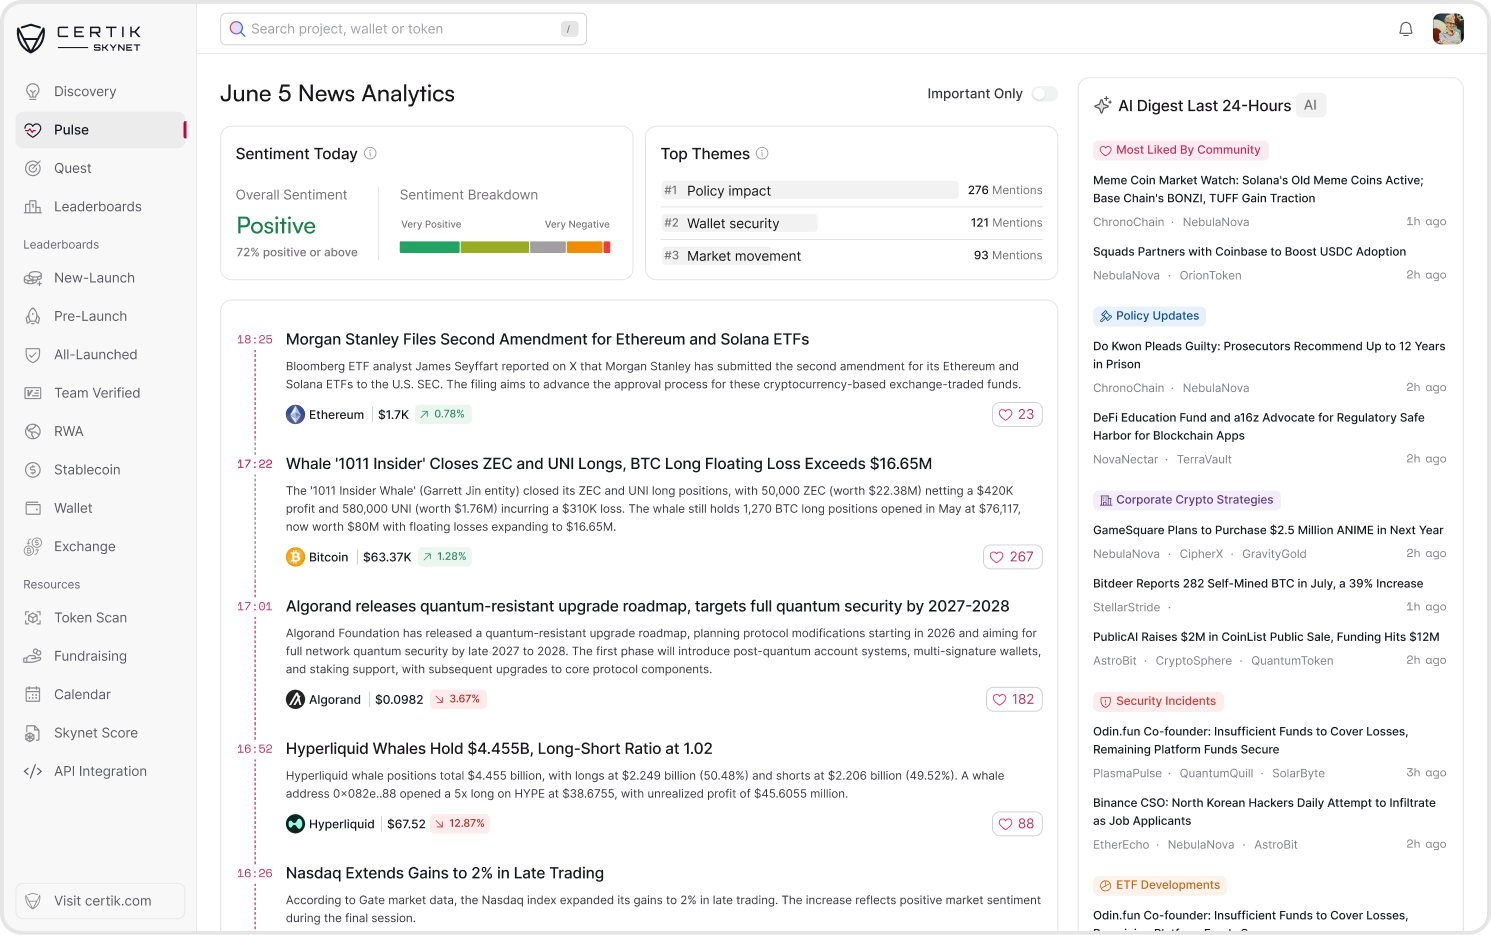This screenshot has width=1491, height=935.
Task: Click the Pre-Launch rocket icon
Action: click(33, 316)
